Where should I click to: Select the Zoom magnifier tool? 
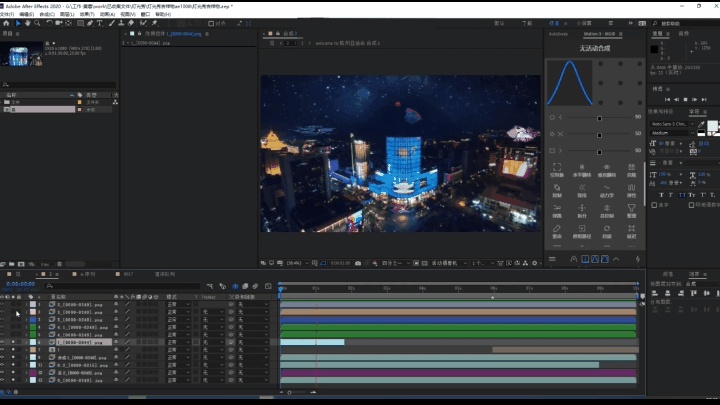coord(37,23)
